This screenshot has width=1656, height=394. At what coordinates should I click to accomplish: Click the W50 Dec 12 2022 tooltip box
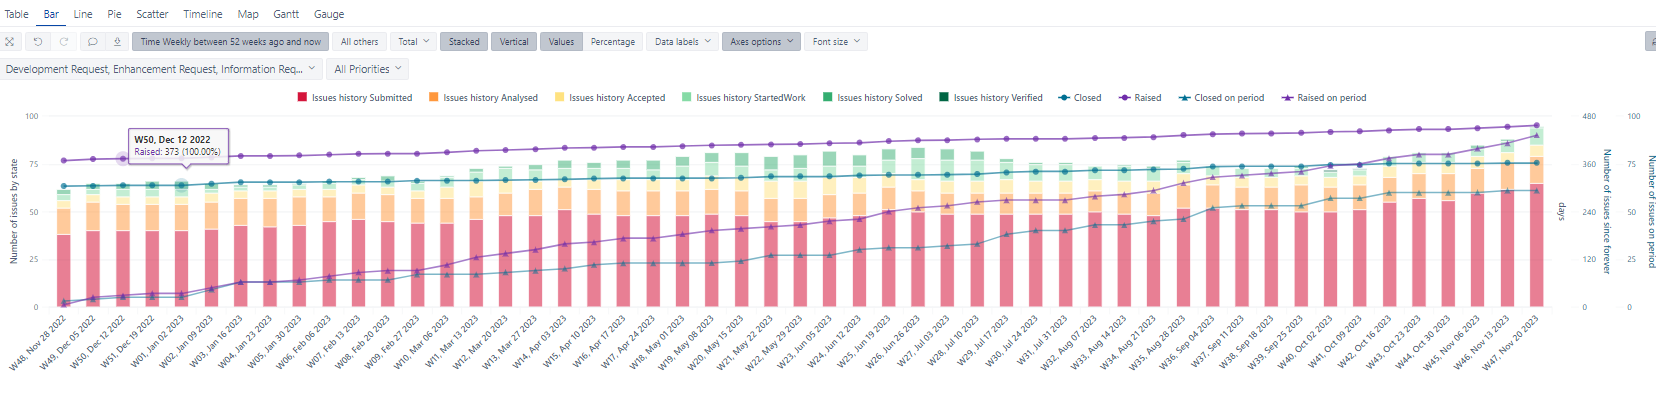point(179,145)
